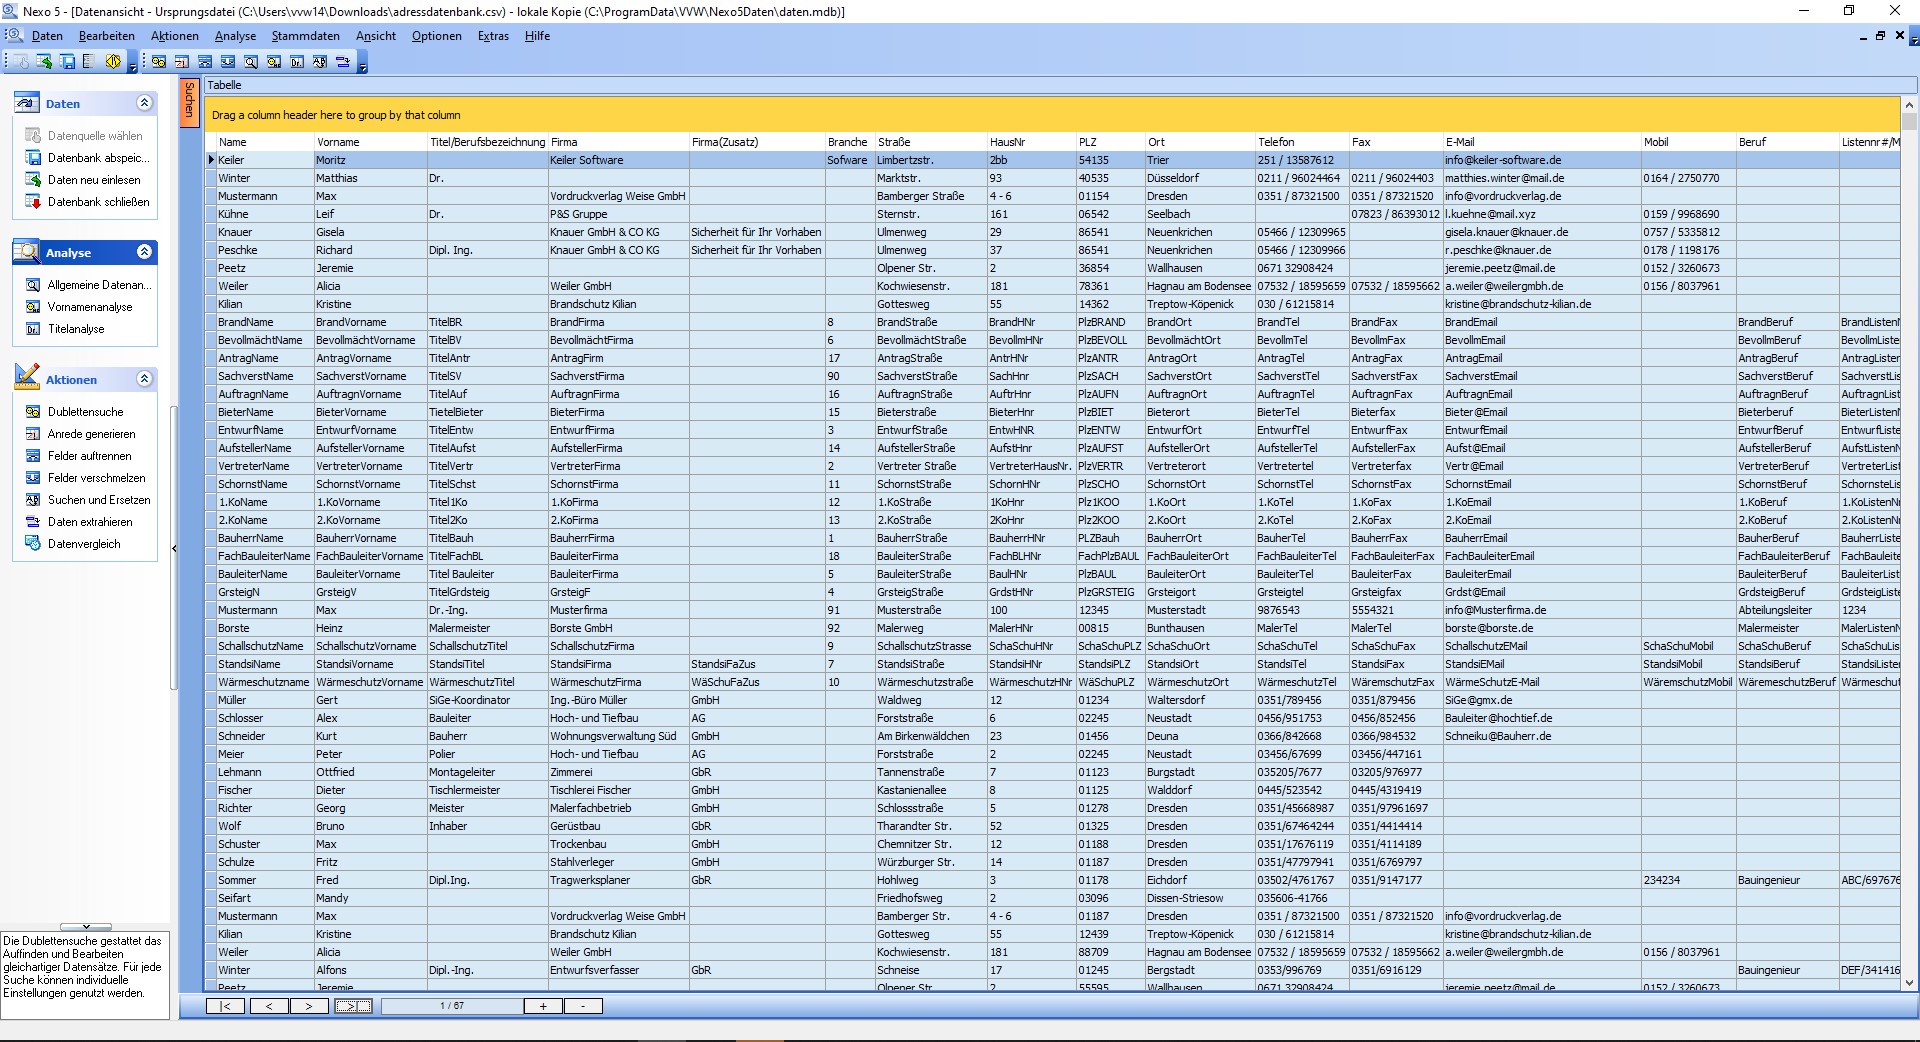Add a record with the plus button

tap(543, 1006)
